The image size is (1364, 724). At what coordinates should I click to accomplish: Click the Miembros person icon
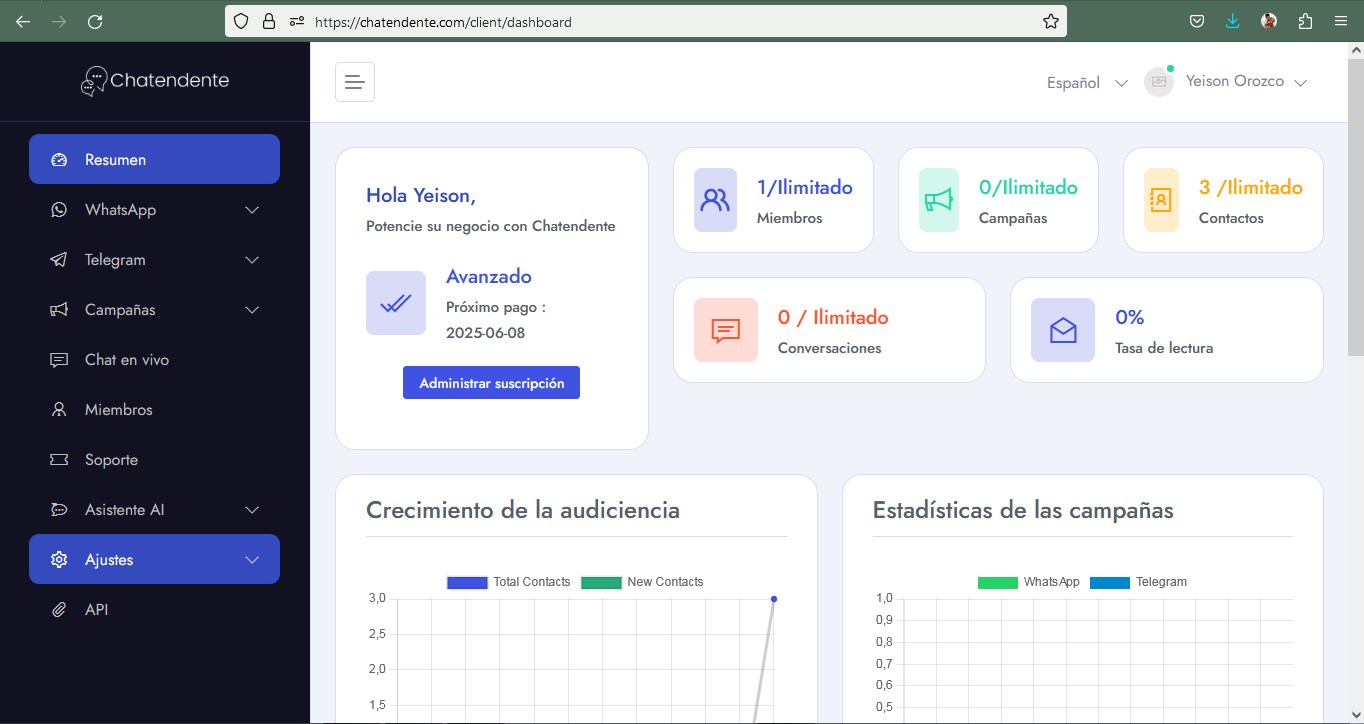pyautogui.click(x=59, y=410)
